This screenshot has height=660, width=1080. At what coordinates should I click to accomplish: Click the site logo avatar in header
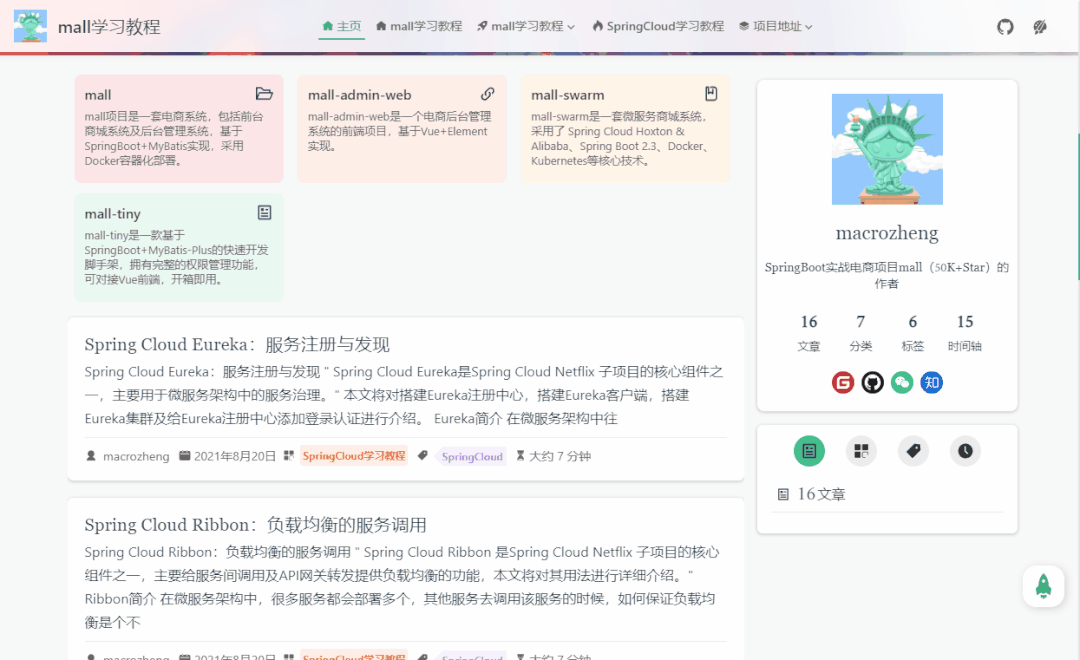(30, 26)
